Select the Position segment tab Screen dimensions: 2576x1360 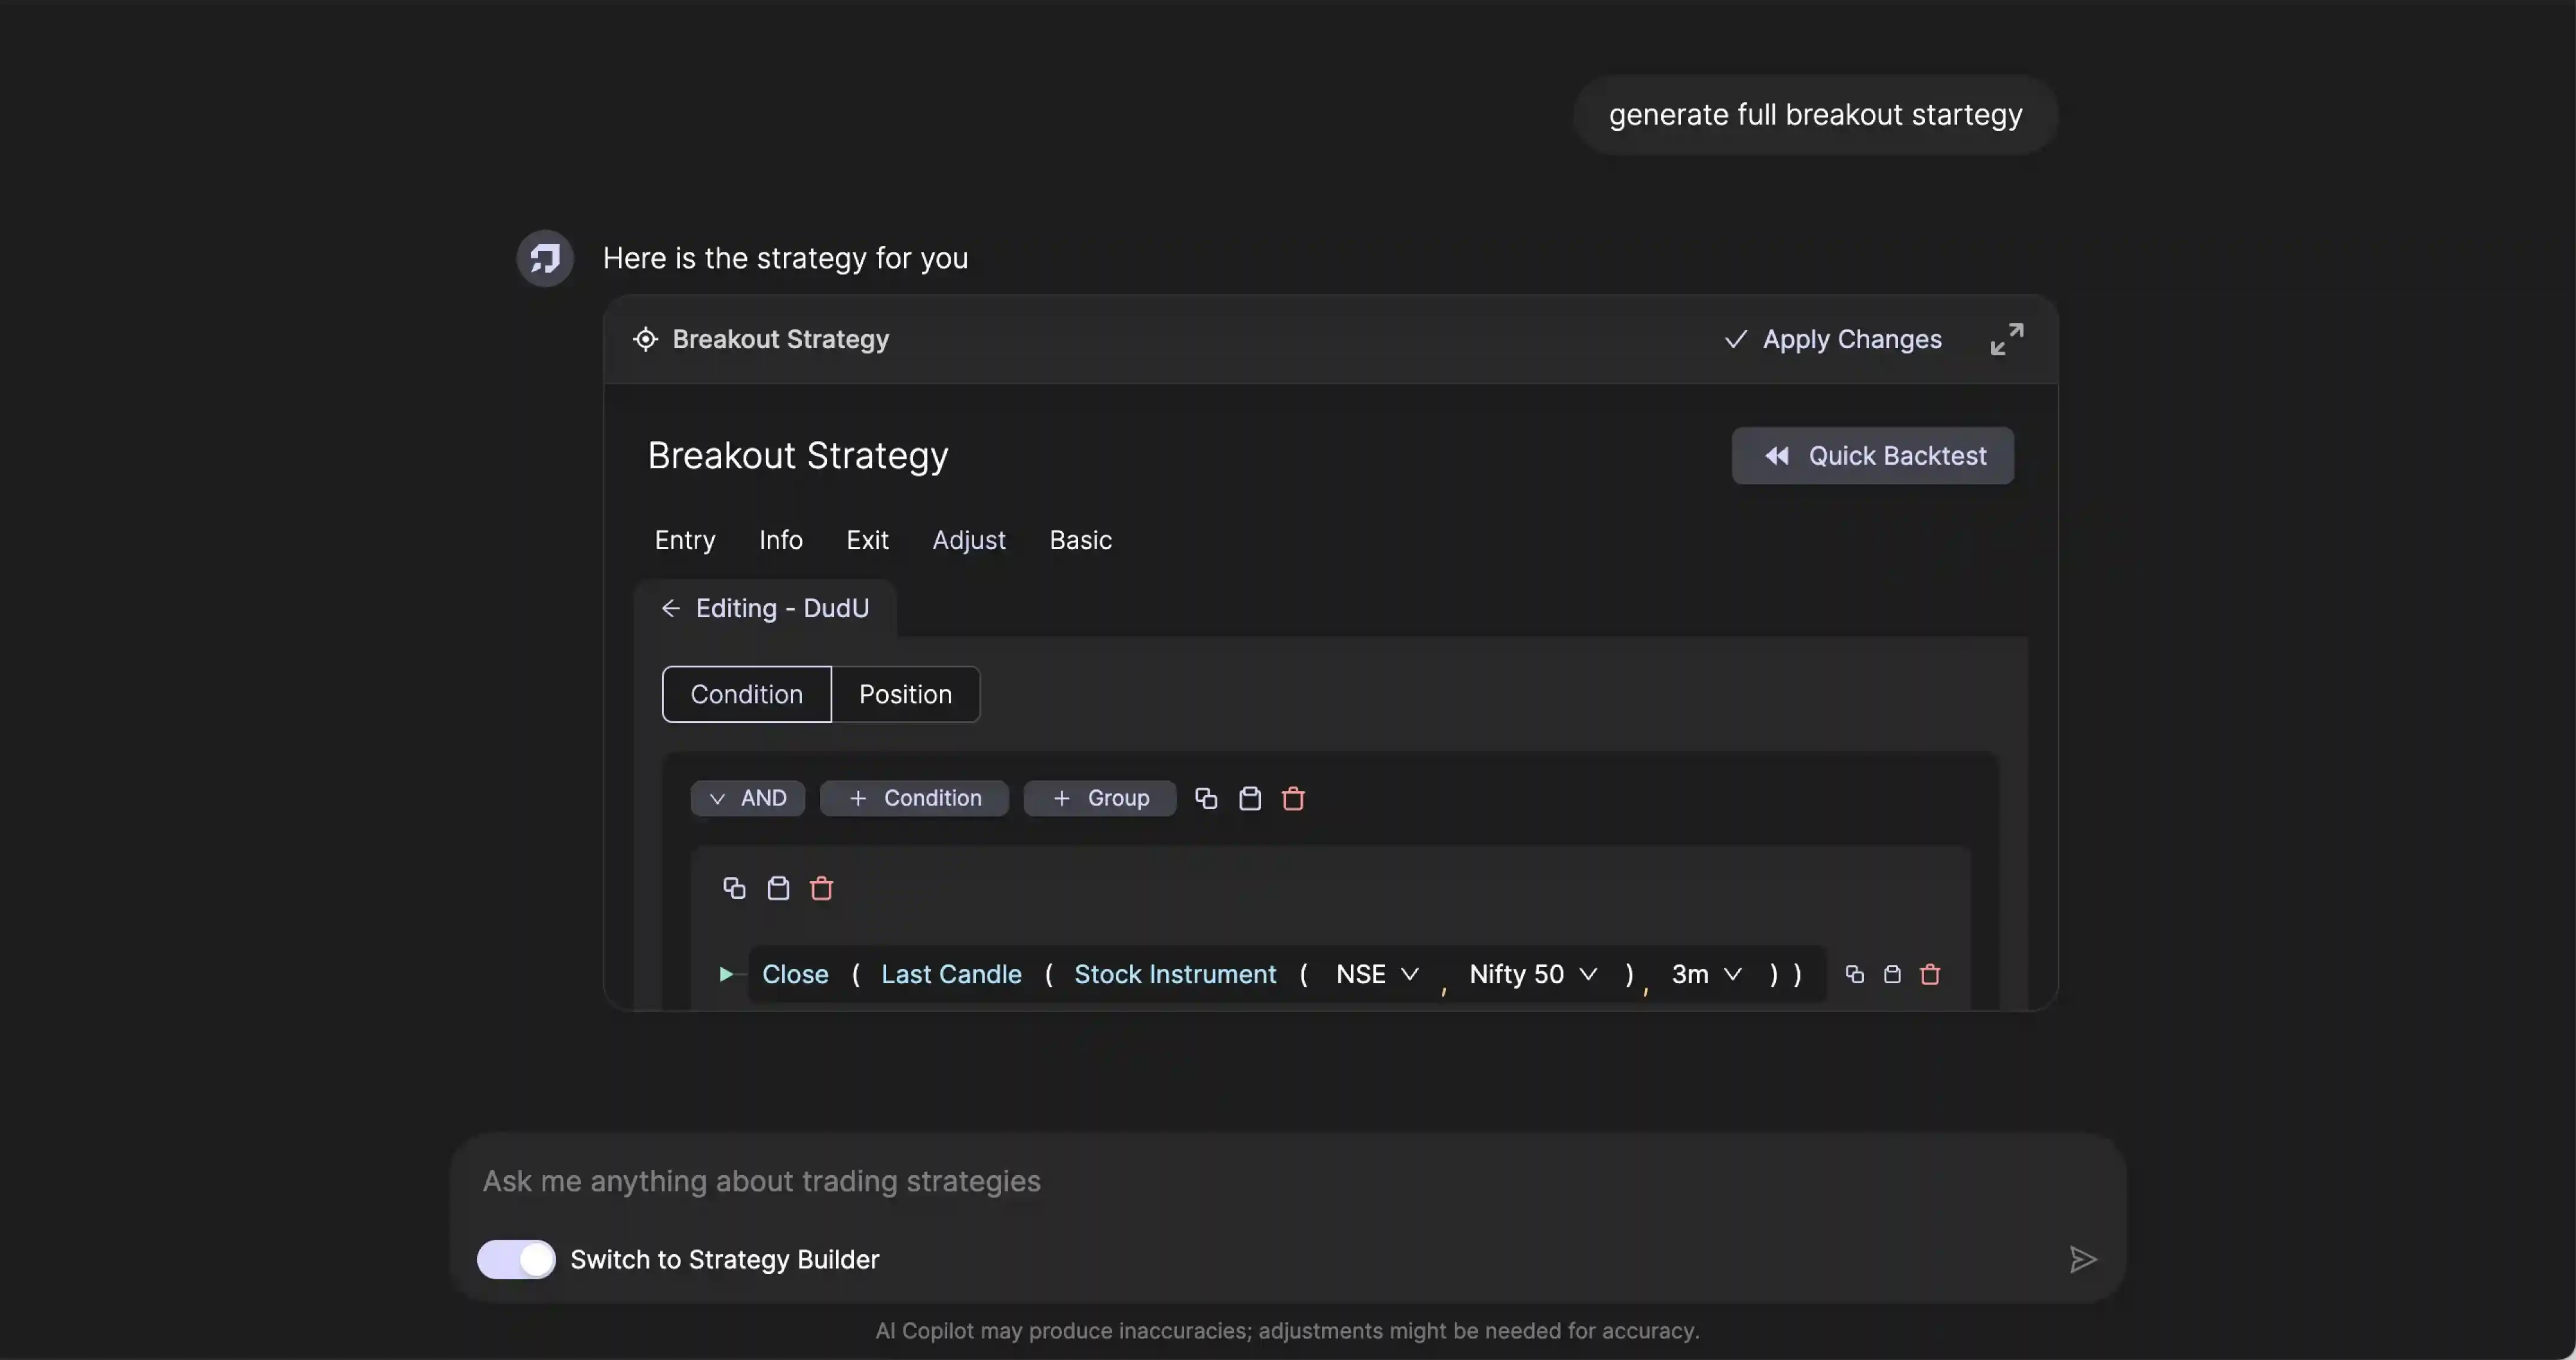tap(905, 694)
